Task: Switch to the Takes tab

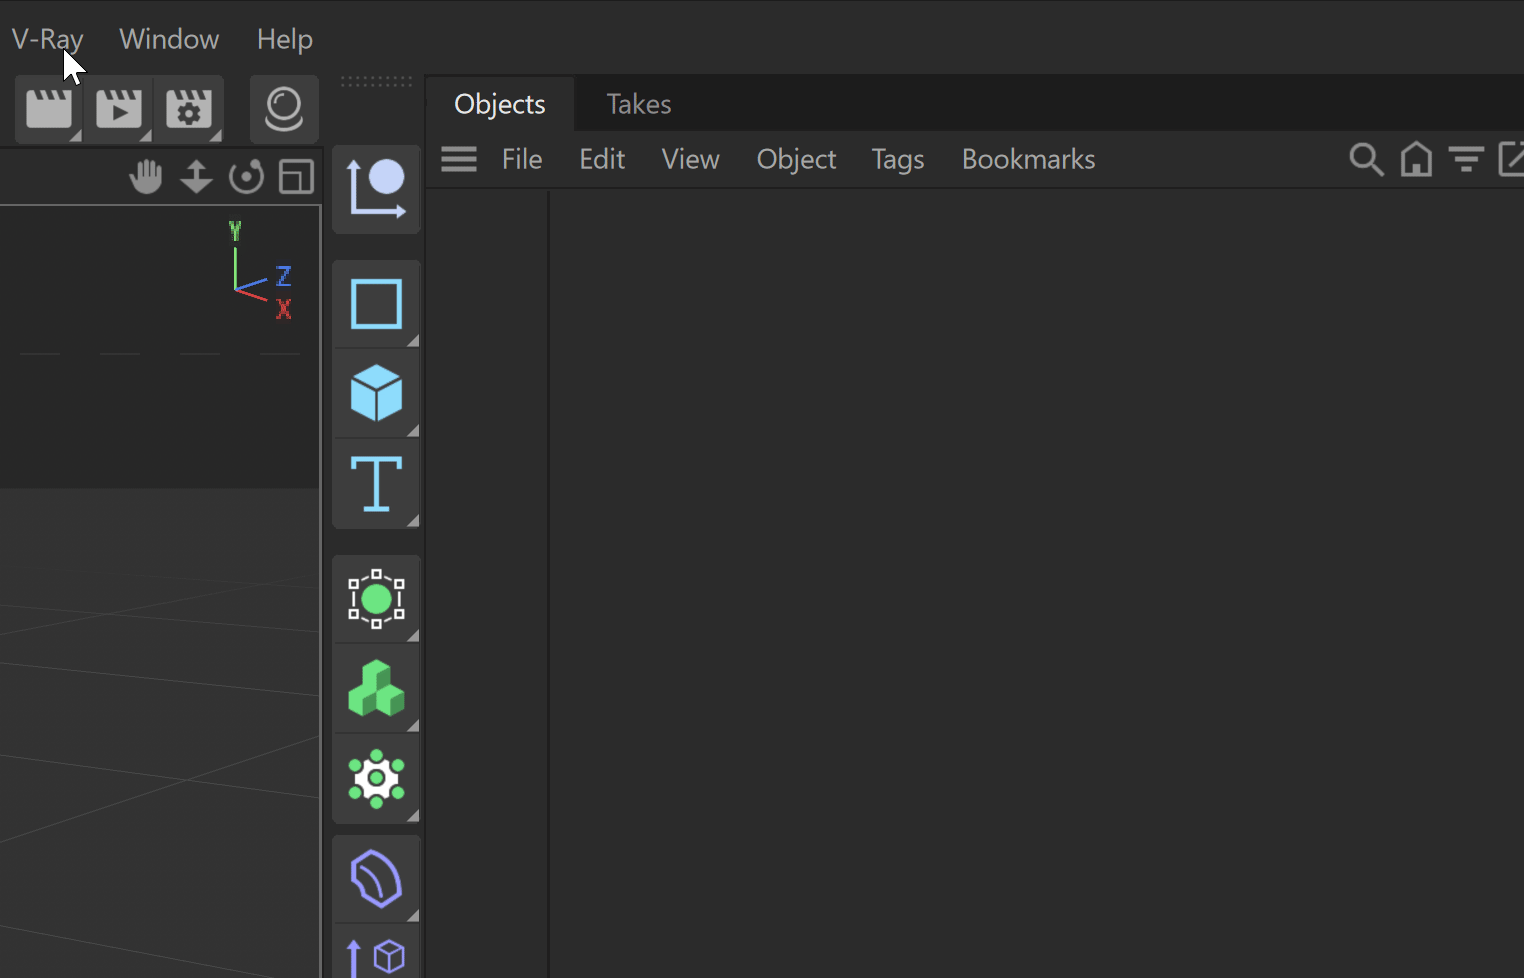Action: [x=639, y=104]
